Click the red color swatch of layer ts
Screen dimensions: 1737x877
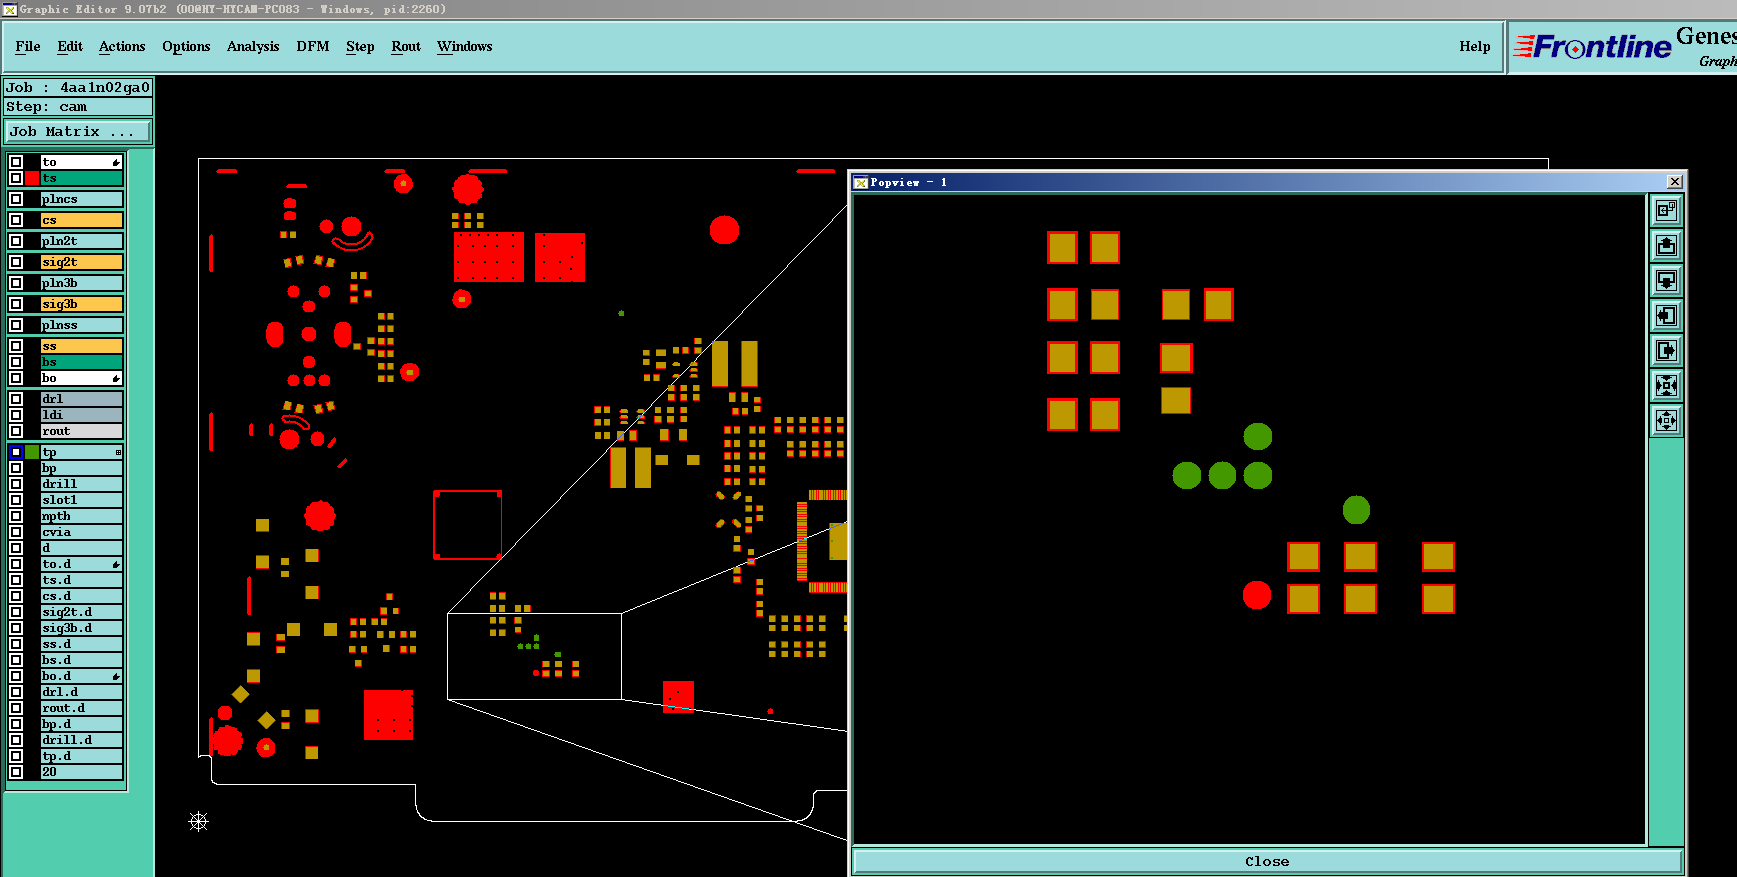click(32, 178)
